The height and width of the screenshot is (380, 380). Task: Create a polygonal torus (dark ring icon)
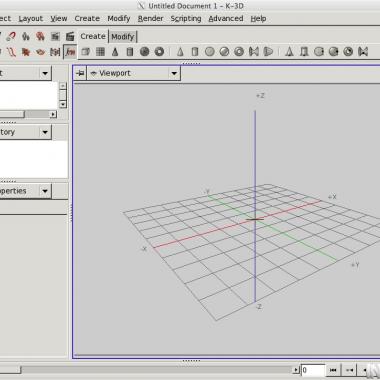(159, 52)
